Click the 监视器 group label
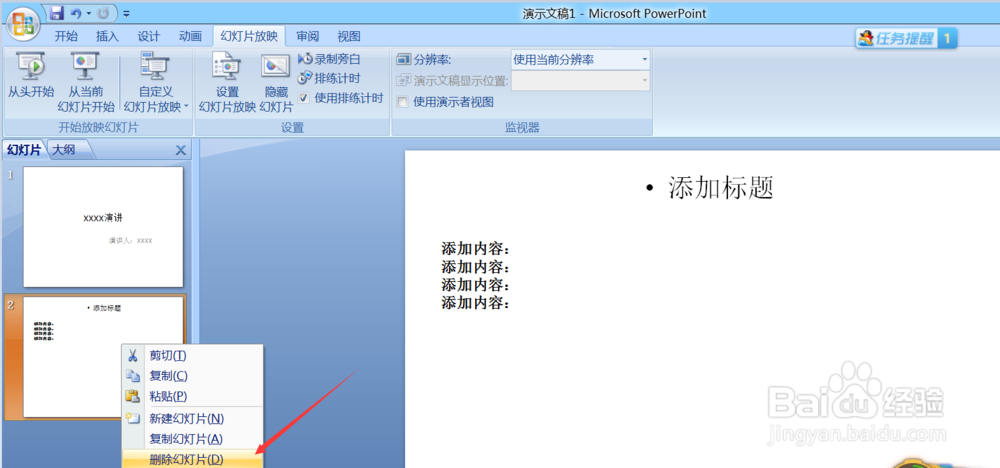Viewport: 1000px width, 468px height. (x=522, y=128)
